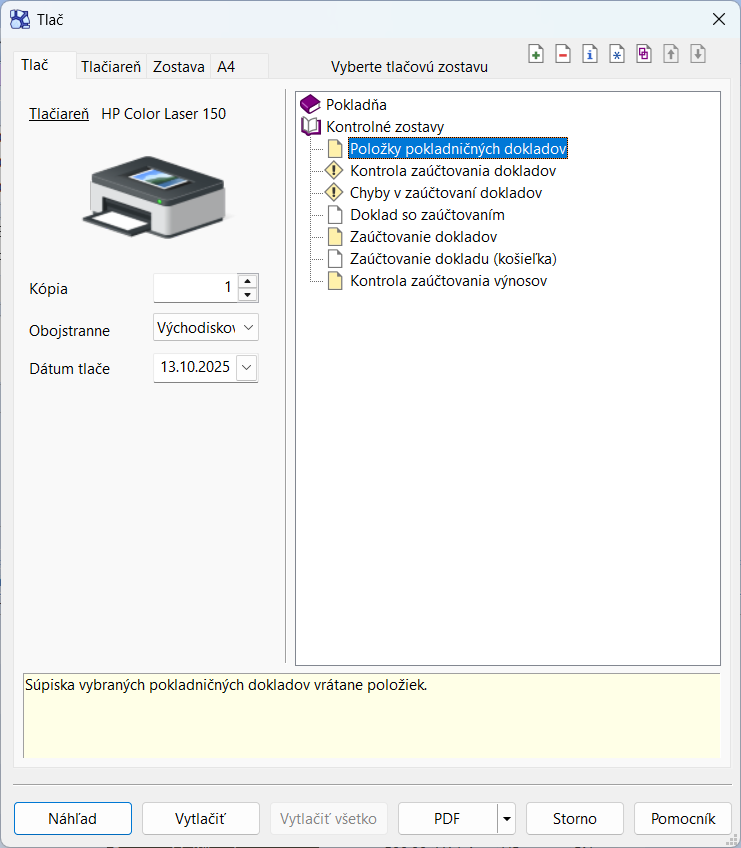
Task: Open the Dátum tlače date picker dropdown
Action: 248,367
